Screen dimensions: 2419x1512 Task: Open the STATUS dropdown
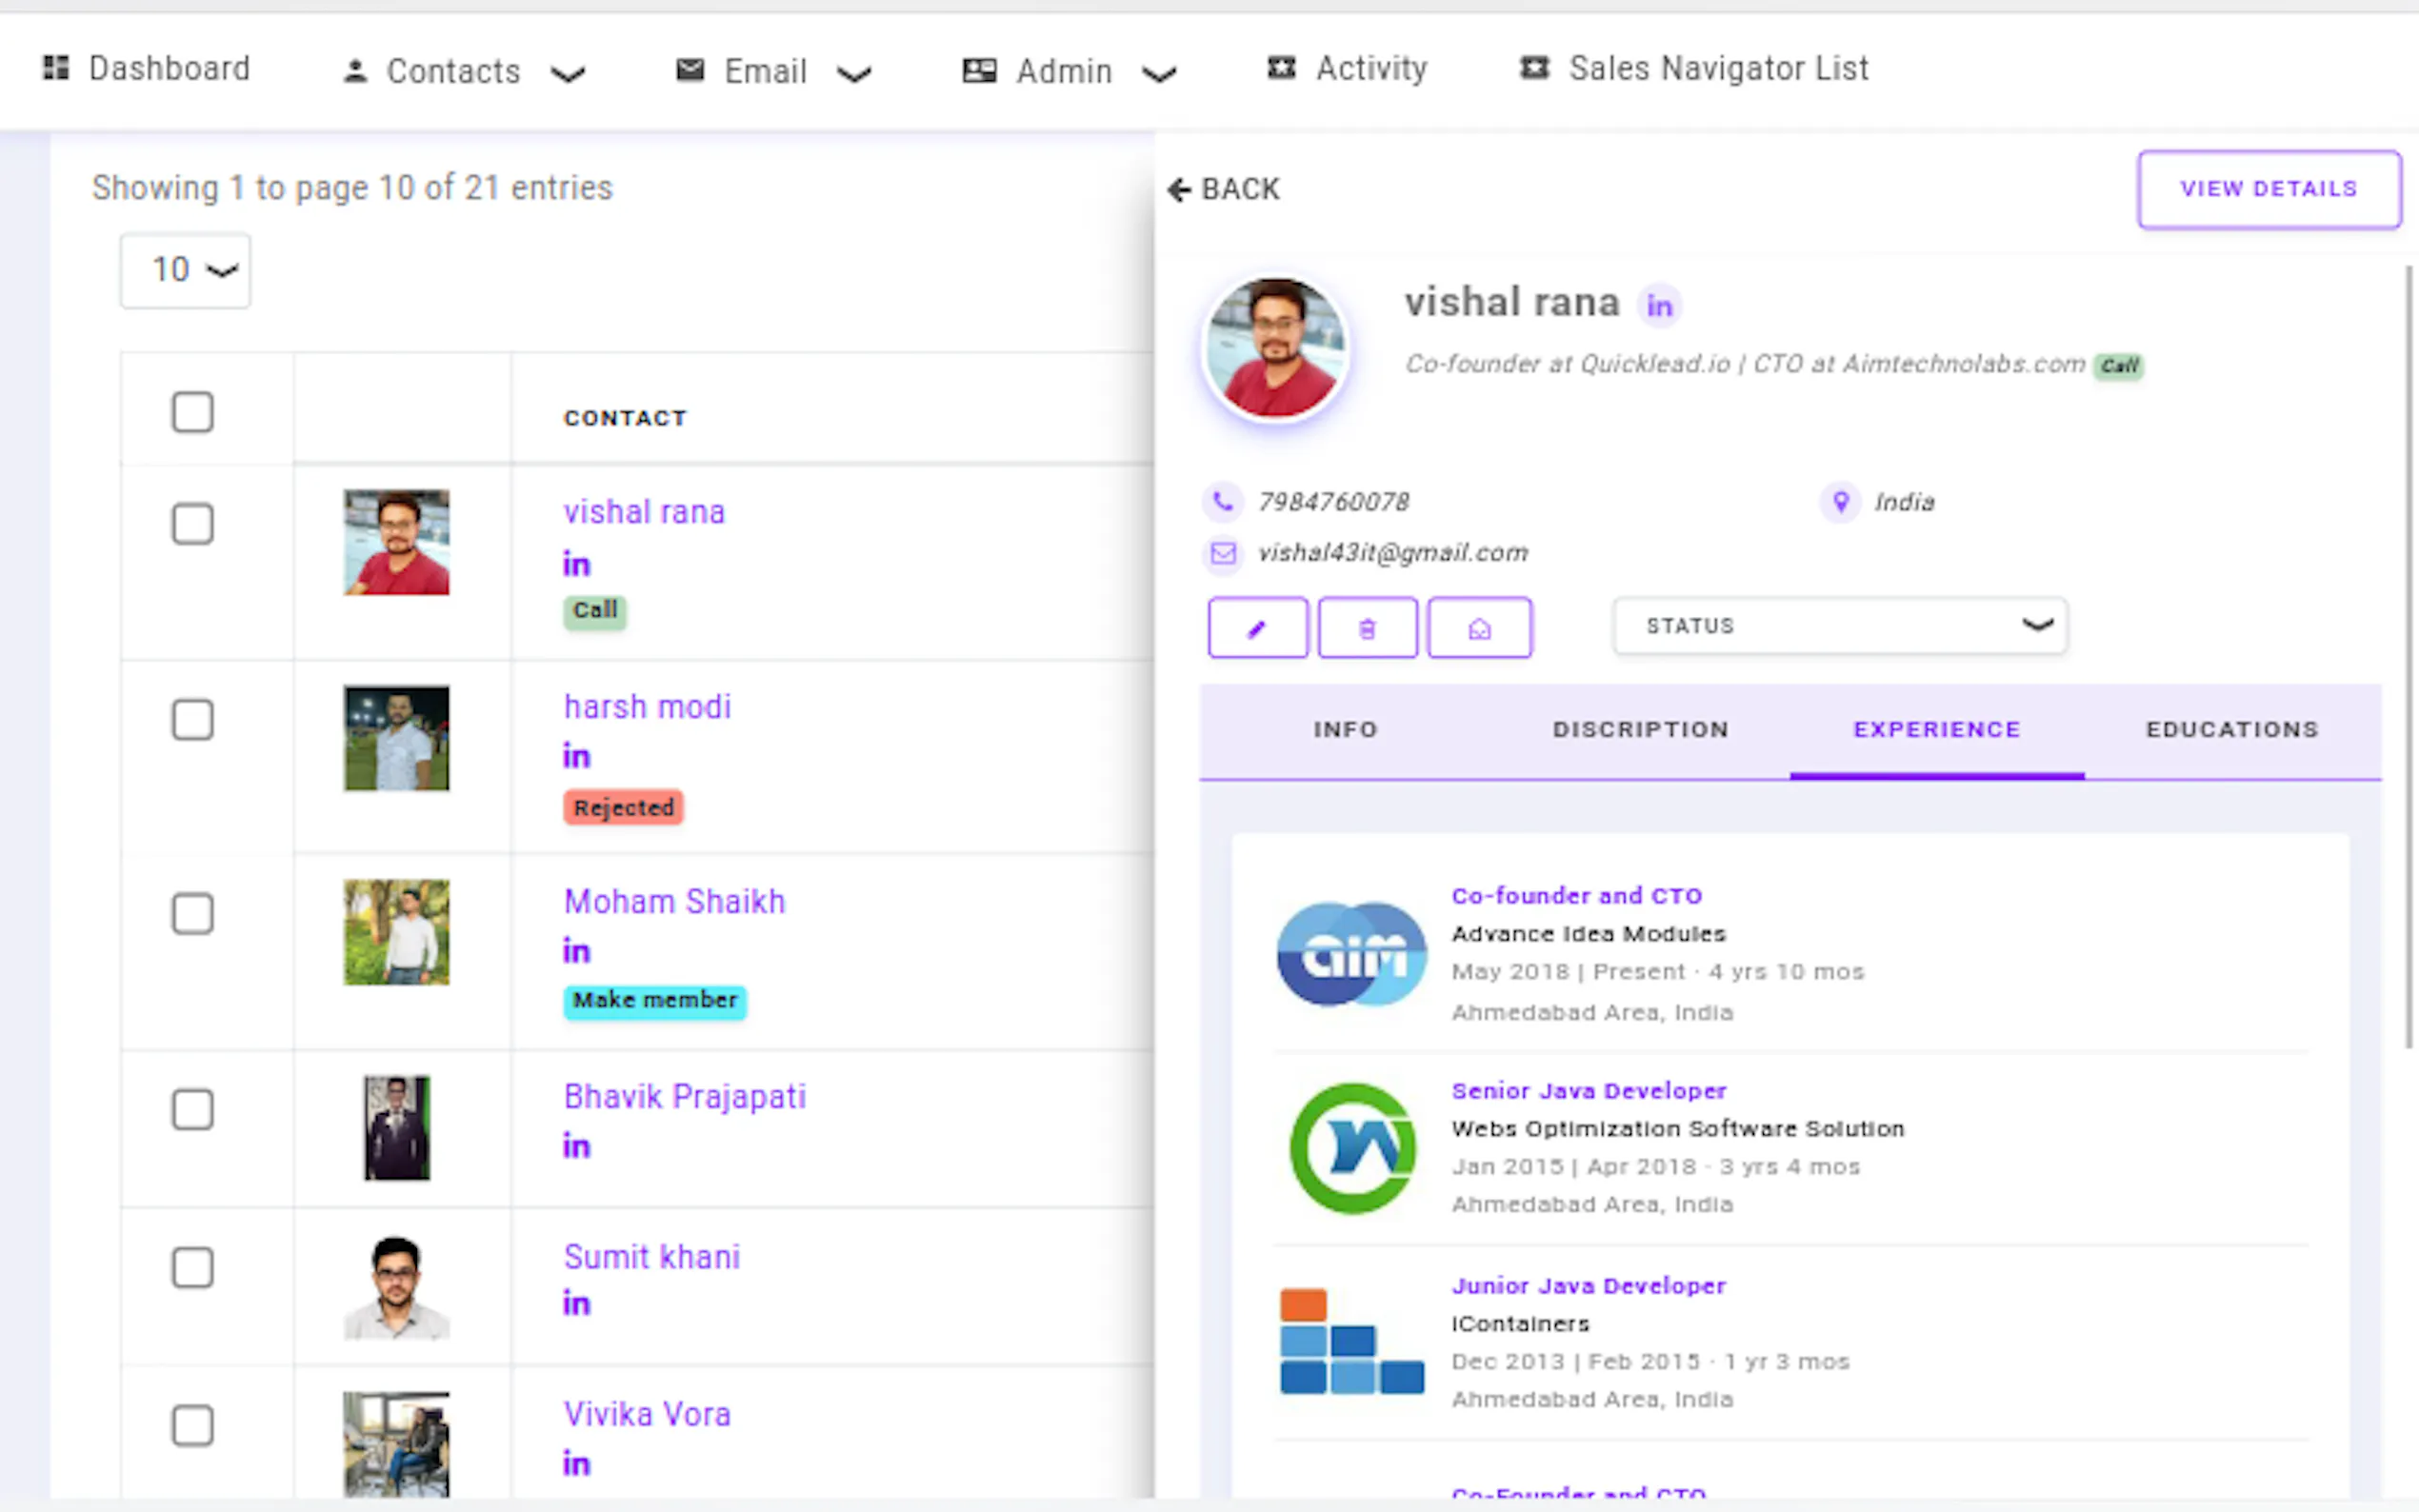(x=1839, y=626)
